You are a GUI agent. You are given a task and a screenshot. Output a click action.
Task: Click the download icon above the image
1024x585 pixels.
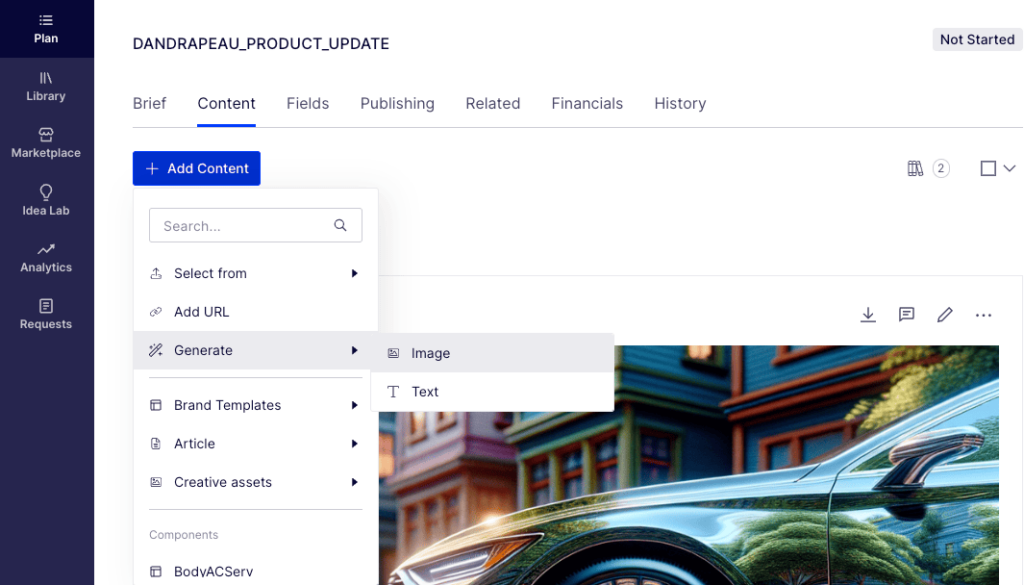tap(868, 315)
